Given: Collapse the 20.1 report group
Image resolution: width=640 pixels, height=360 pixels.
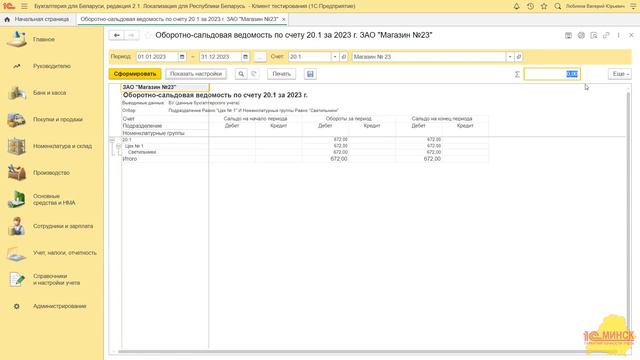Looking at the screenshot, I should (112, 140).
